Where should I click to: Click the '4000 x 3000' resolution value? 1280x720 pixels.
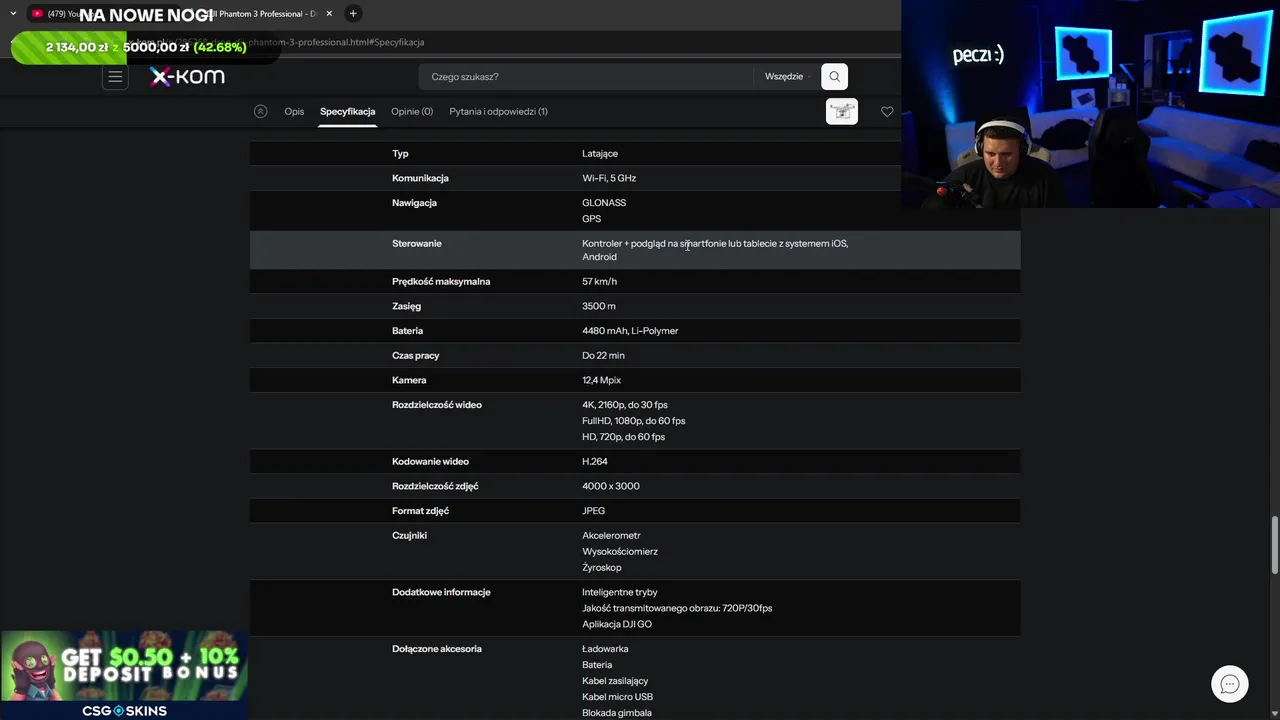[x=611, y=486]
